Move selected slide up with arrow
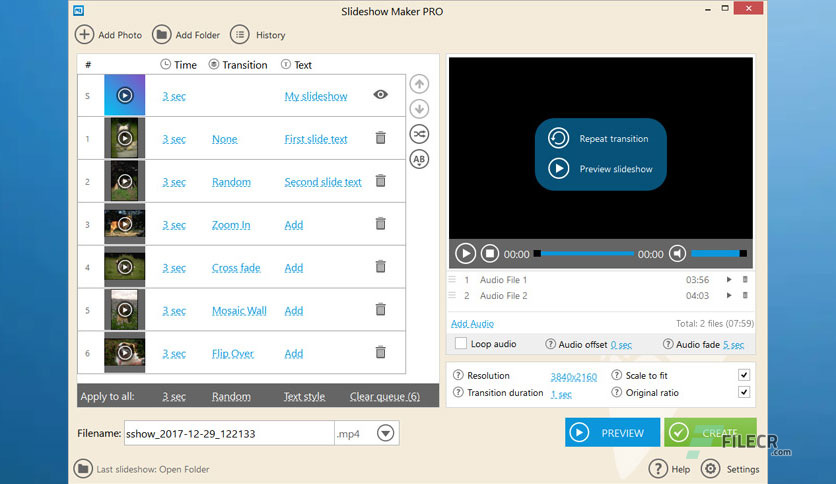836x484 pixels. (x=419, y=84)
